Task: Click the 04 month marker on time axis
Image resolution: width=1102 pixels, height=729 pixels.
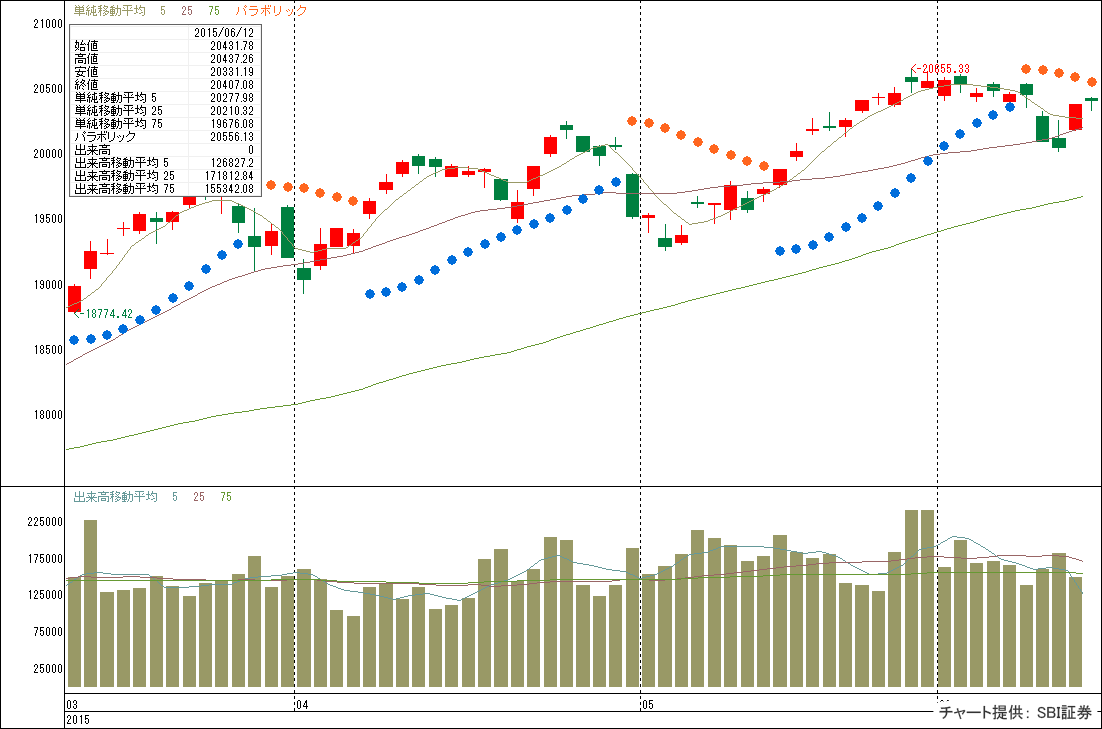Action: click(x=303, y=704)
